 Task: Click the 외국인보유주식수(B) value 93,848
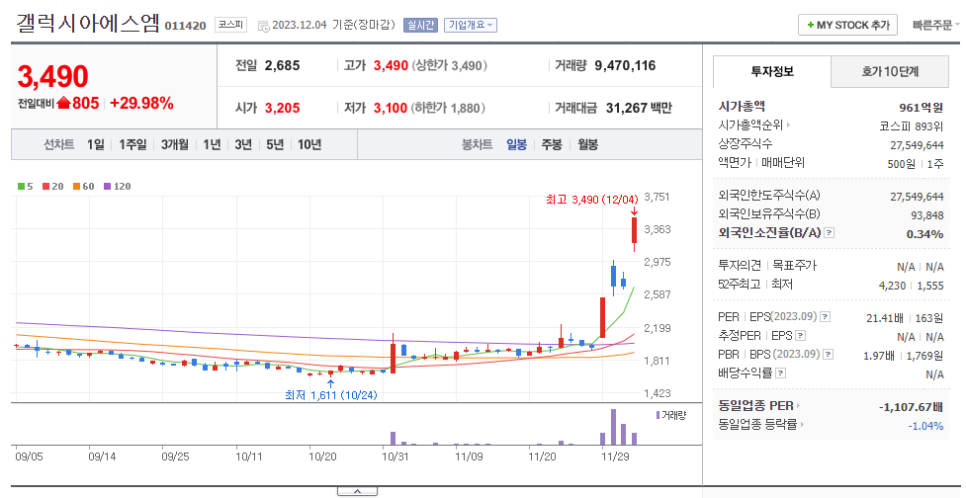[927, 215]
